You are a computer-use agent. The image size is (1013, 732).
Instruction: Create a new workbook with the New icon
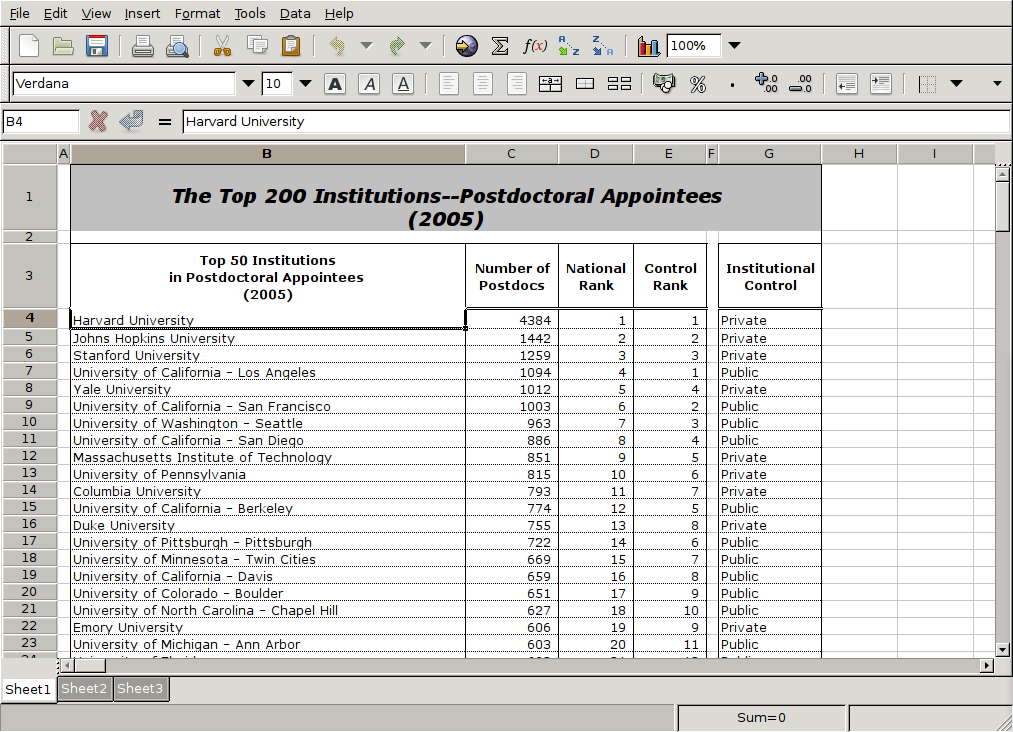pyautogui.click(x=29, y=46)
